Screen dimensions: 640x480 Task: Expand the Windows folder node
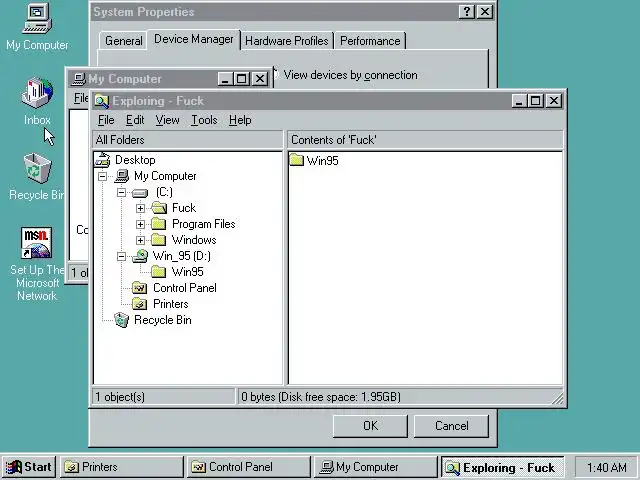[140, 240]
